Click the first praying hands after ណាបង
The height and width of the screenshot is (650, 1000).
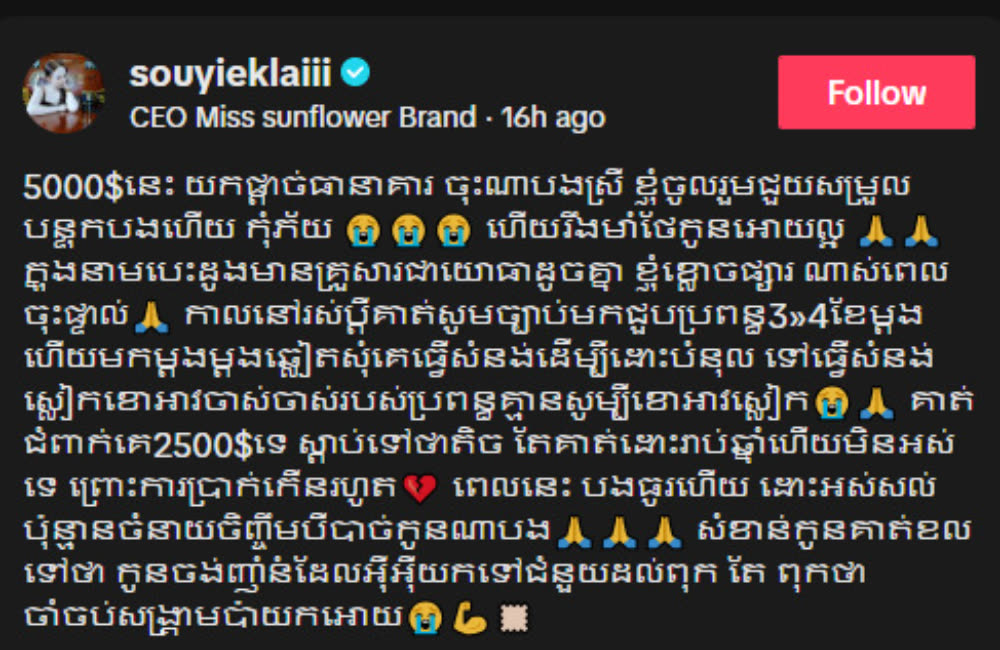[574, 532]
